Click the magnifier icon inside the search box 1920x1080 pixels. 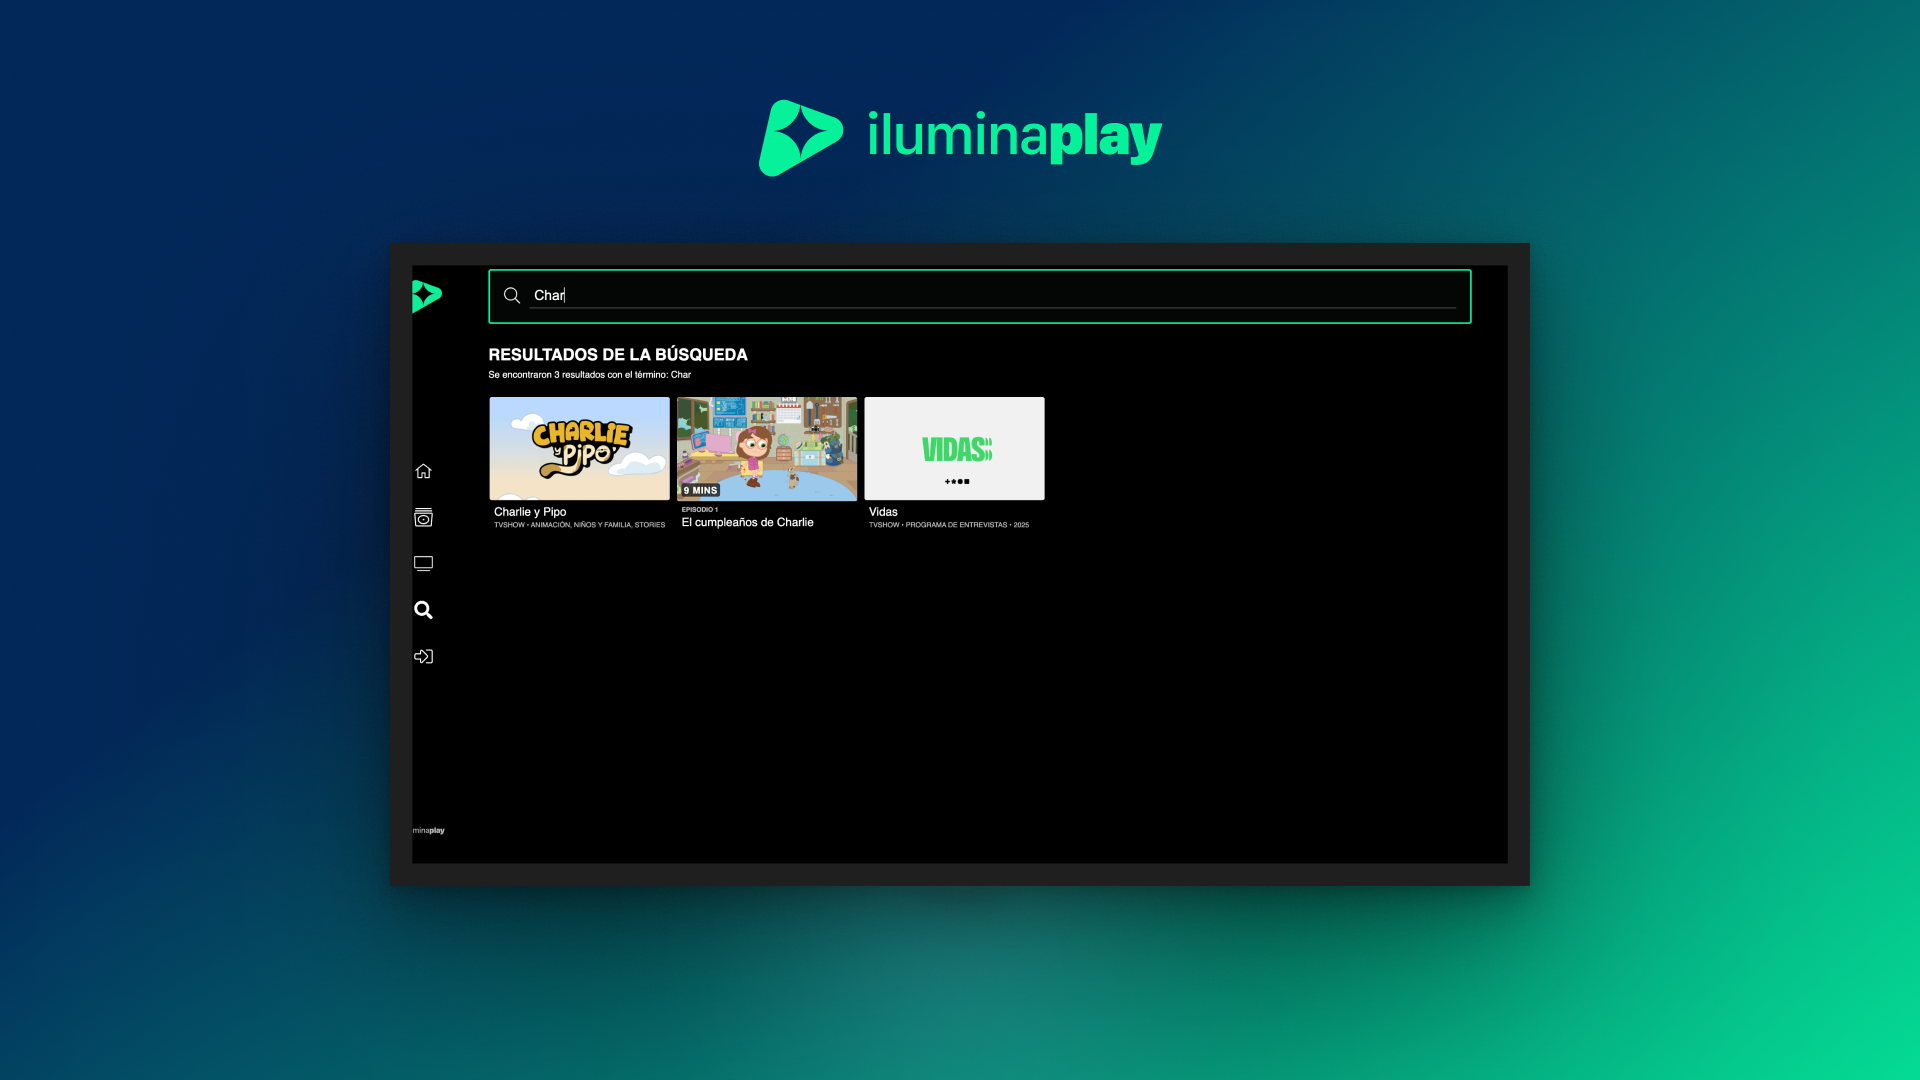tap(512, 295)
